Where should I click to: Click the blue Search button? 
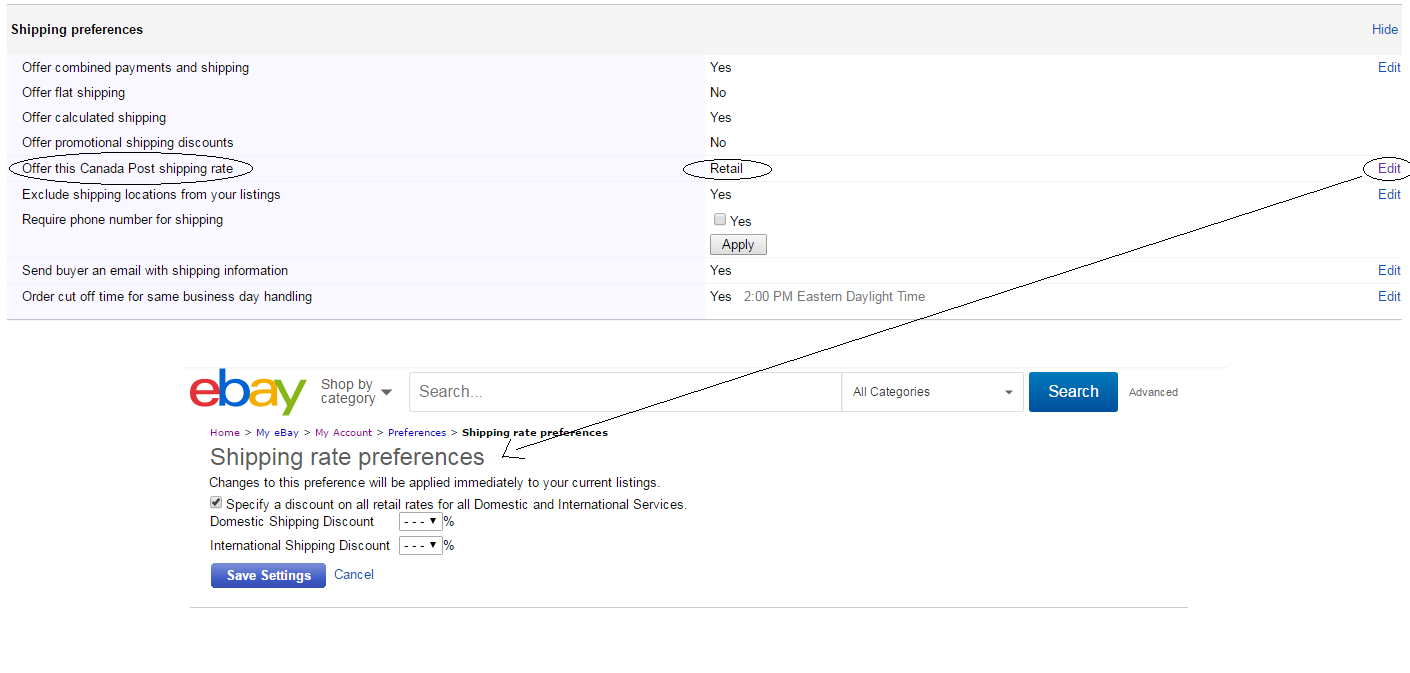(1073, 392)
